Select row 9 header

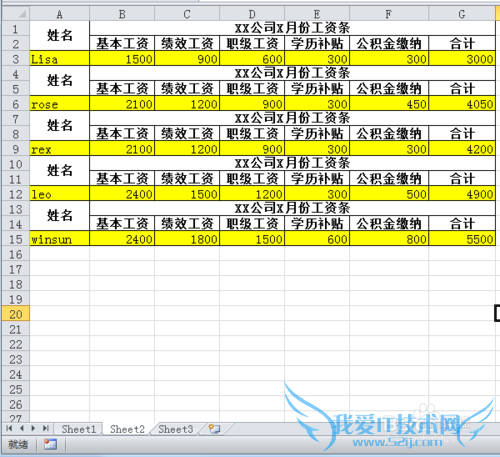[16, 149]
